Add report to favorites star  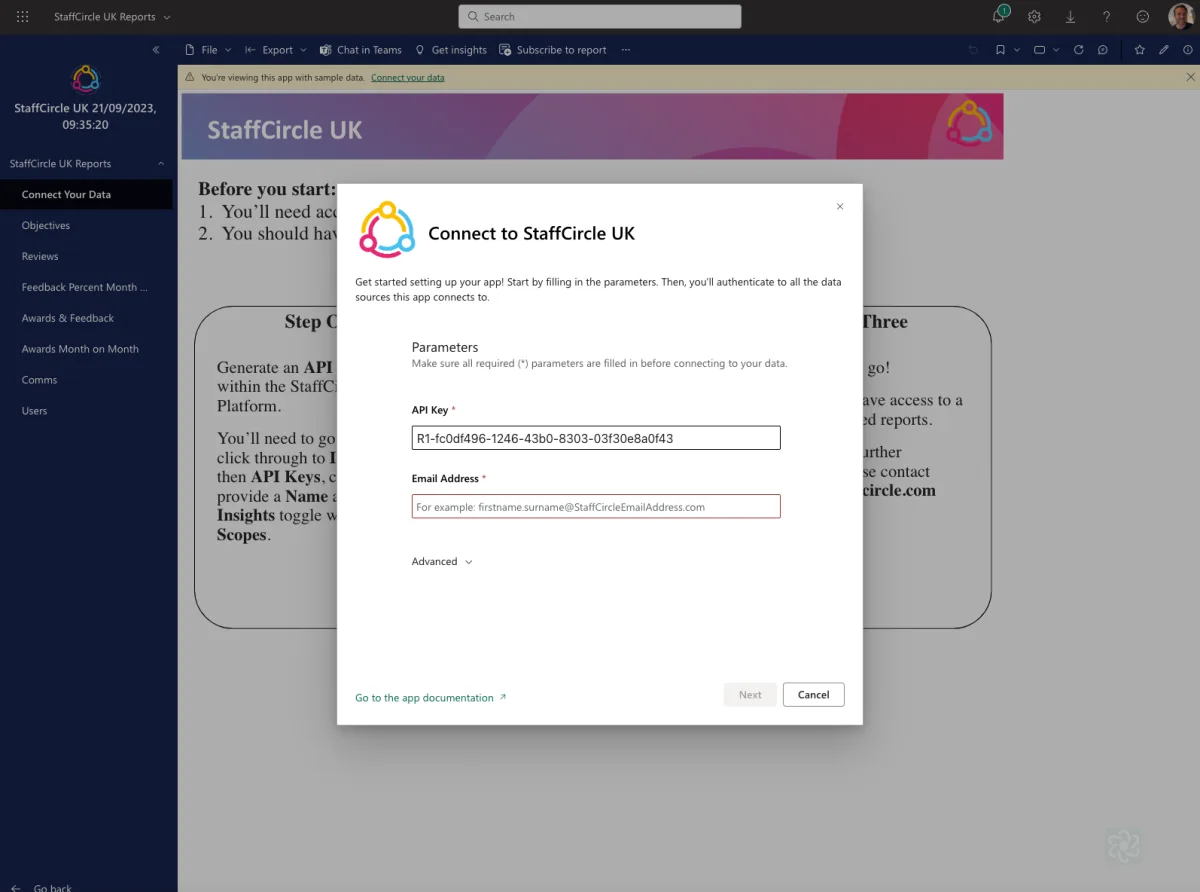click(x=1139, y=50)
